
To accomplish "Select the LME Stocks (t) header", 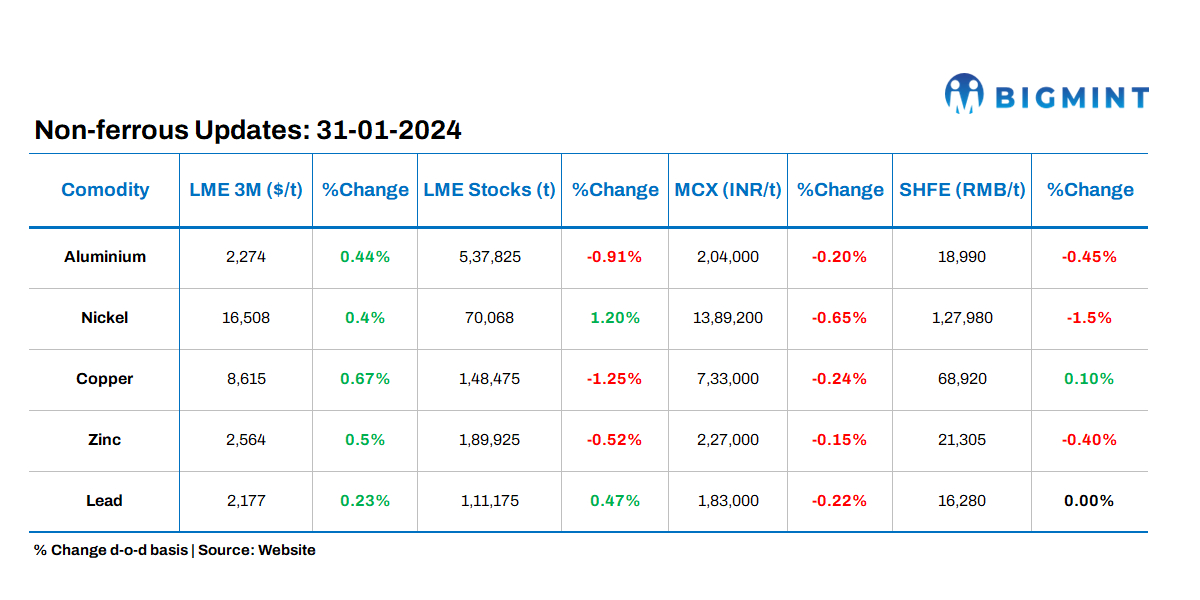I will [x=489, y=190].
